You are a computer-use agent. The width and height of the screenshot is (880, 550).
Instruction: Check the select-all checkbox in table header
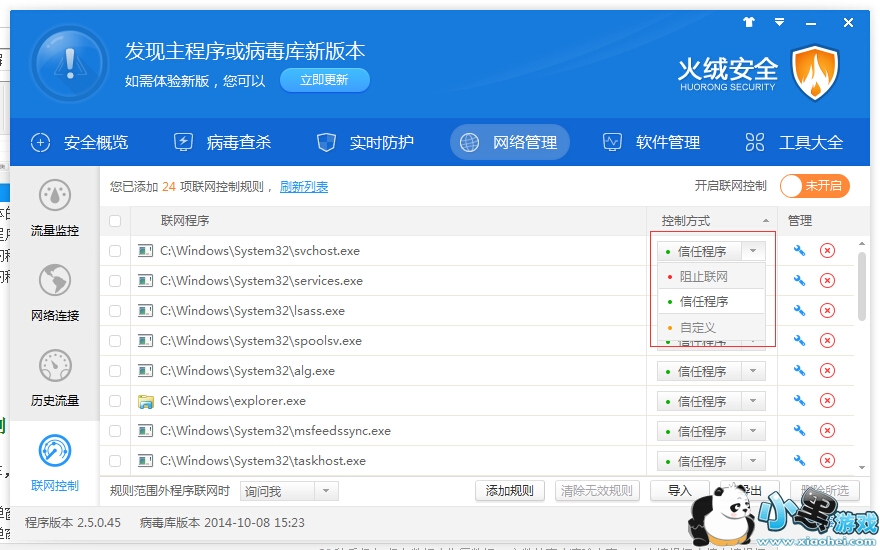tap(115, 221)
